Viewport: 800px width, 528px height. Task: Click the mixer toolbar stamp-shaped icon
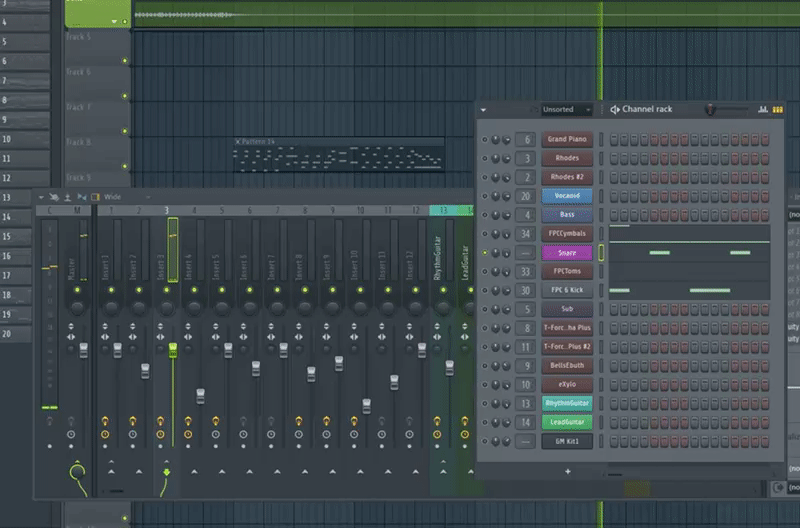[67, 197]
